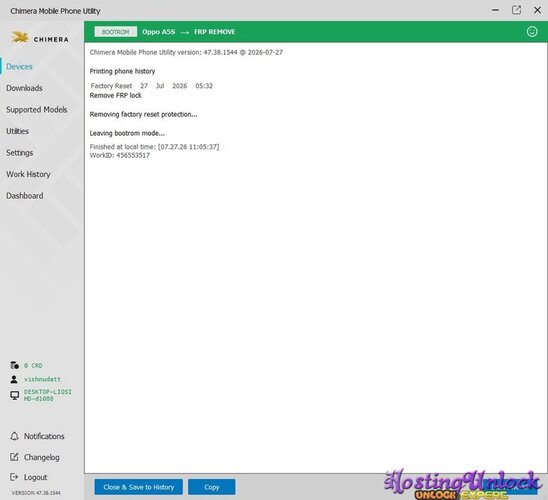Copy the log output

211,487
